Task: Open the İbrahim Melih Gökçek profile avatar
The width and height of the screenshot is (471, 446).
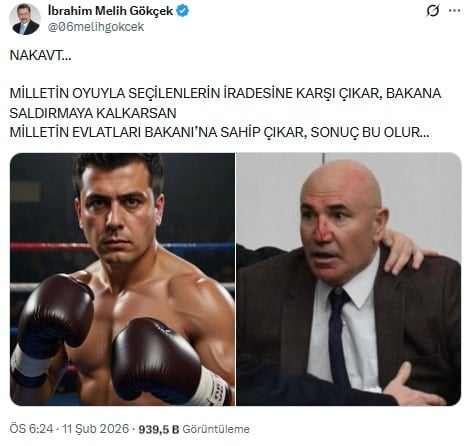Action: tap(24, 19)
